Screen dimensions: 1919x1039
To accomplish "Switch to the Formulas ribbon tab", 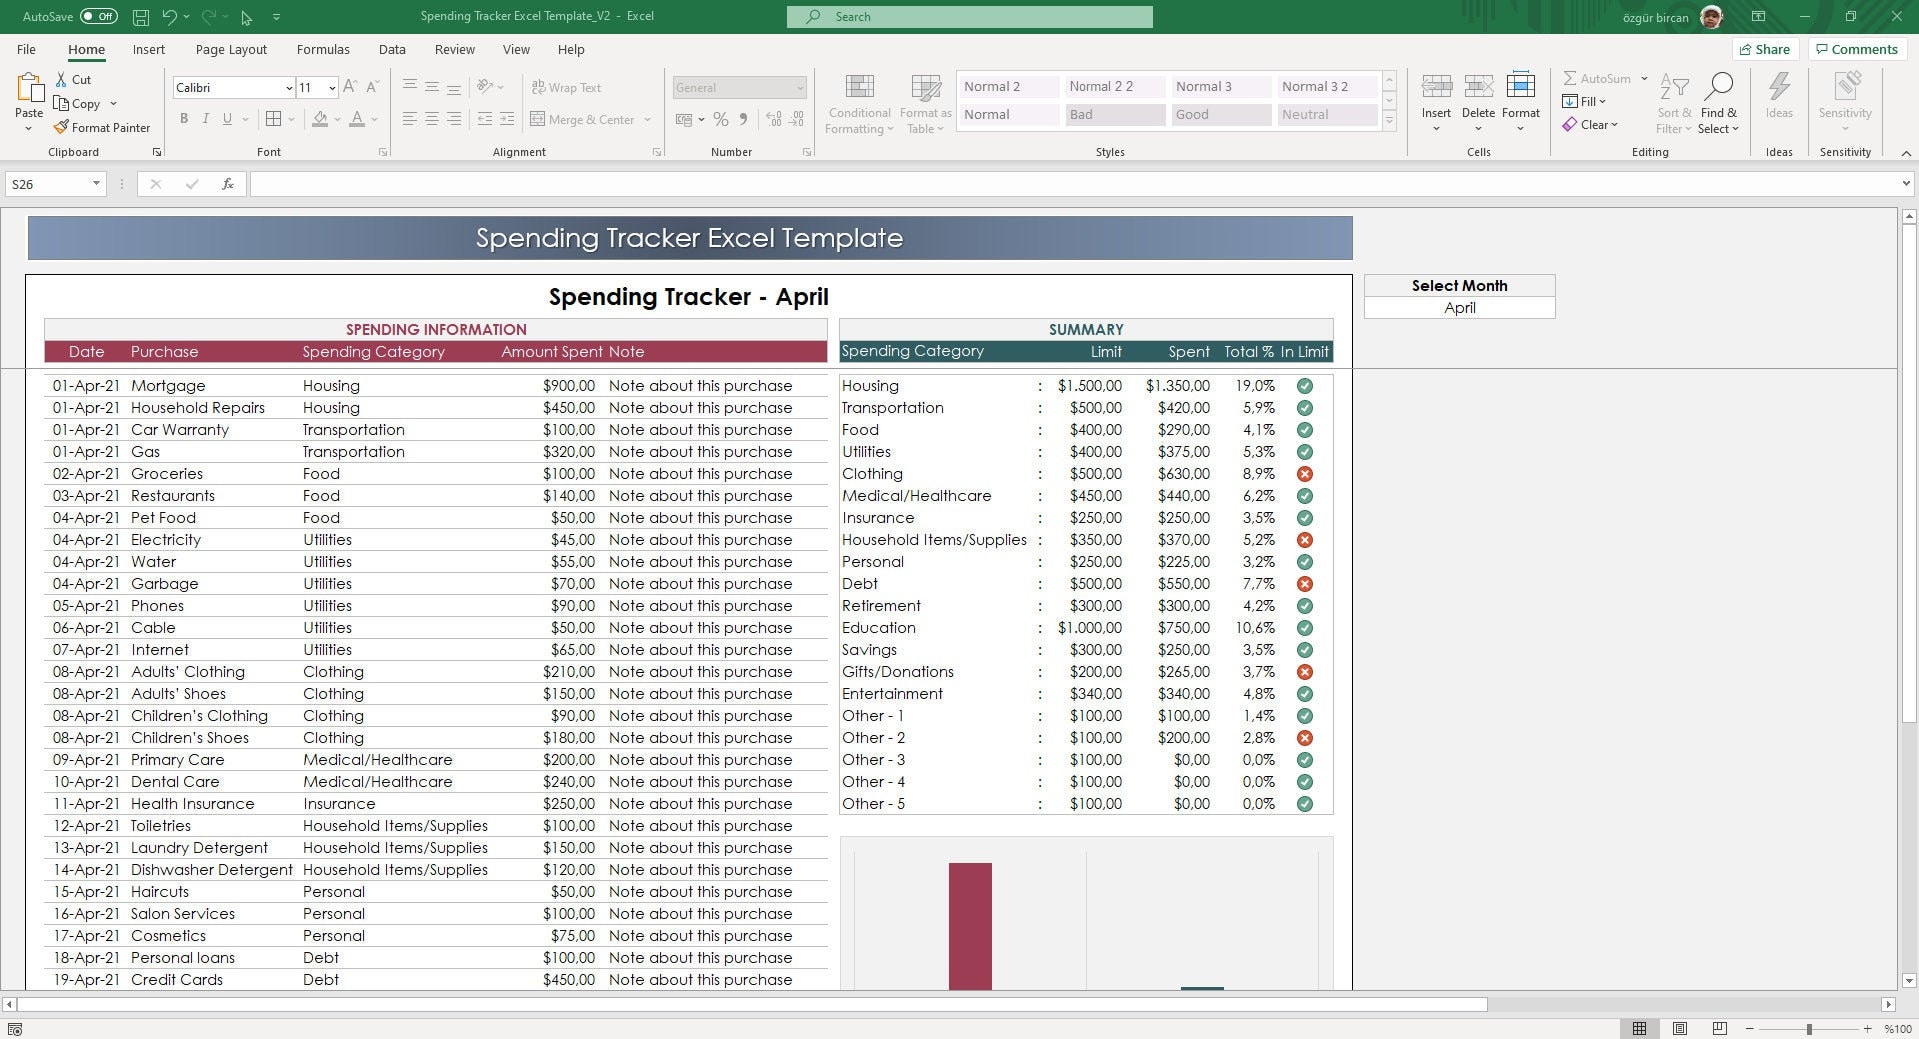I will tap(322, 48).
